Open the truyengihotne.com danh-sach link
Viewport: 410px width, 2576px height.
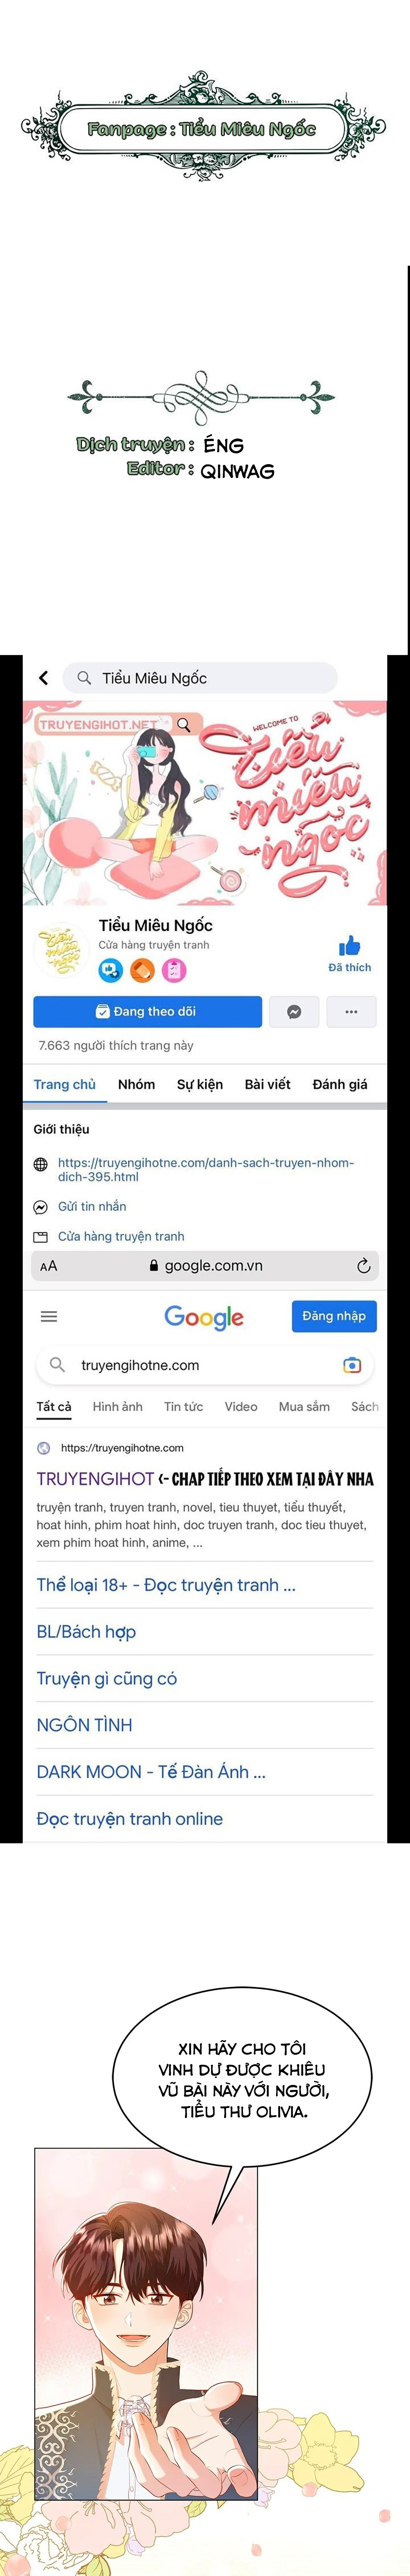pyautogui.click(x=206, y=1169)
